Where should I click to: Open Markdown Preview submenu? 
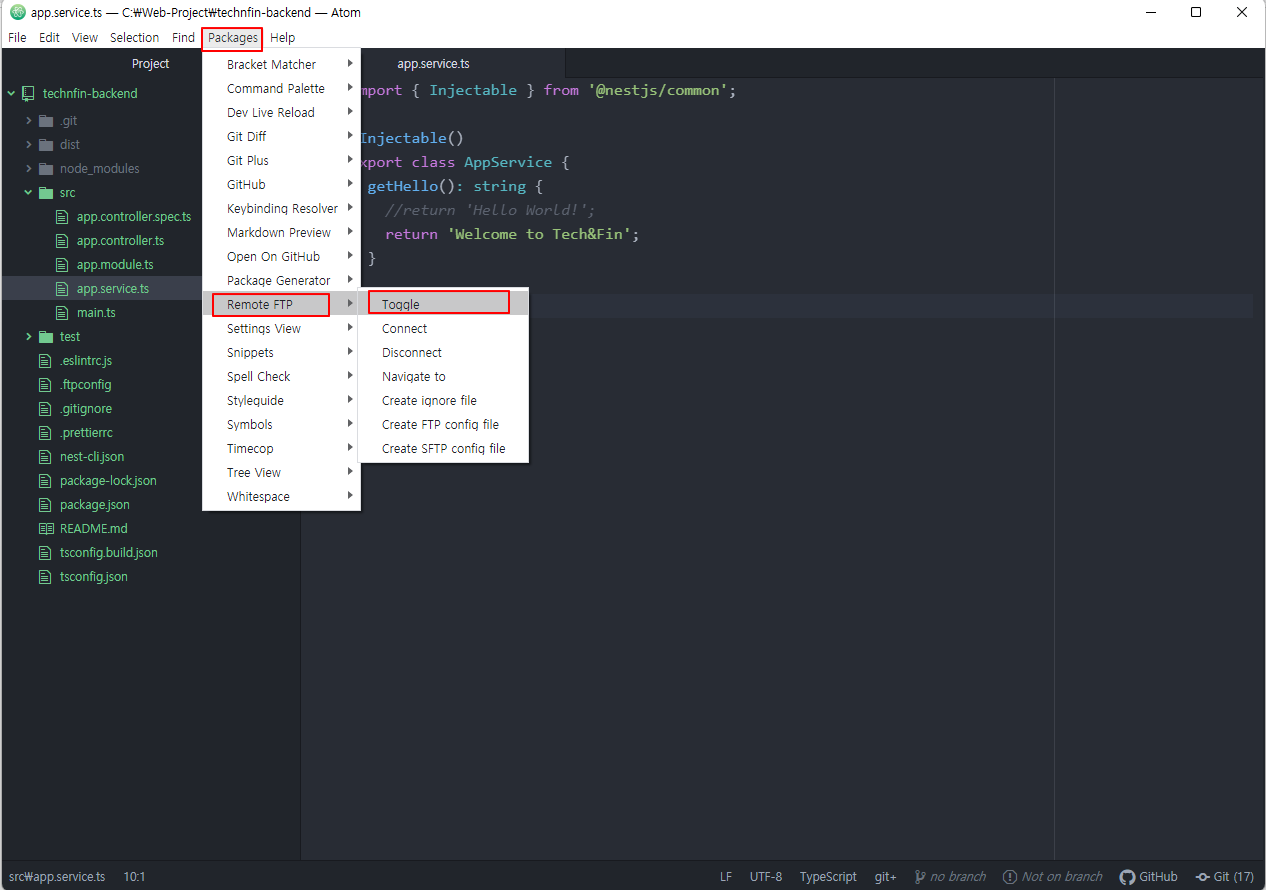281,232
